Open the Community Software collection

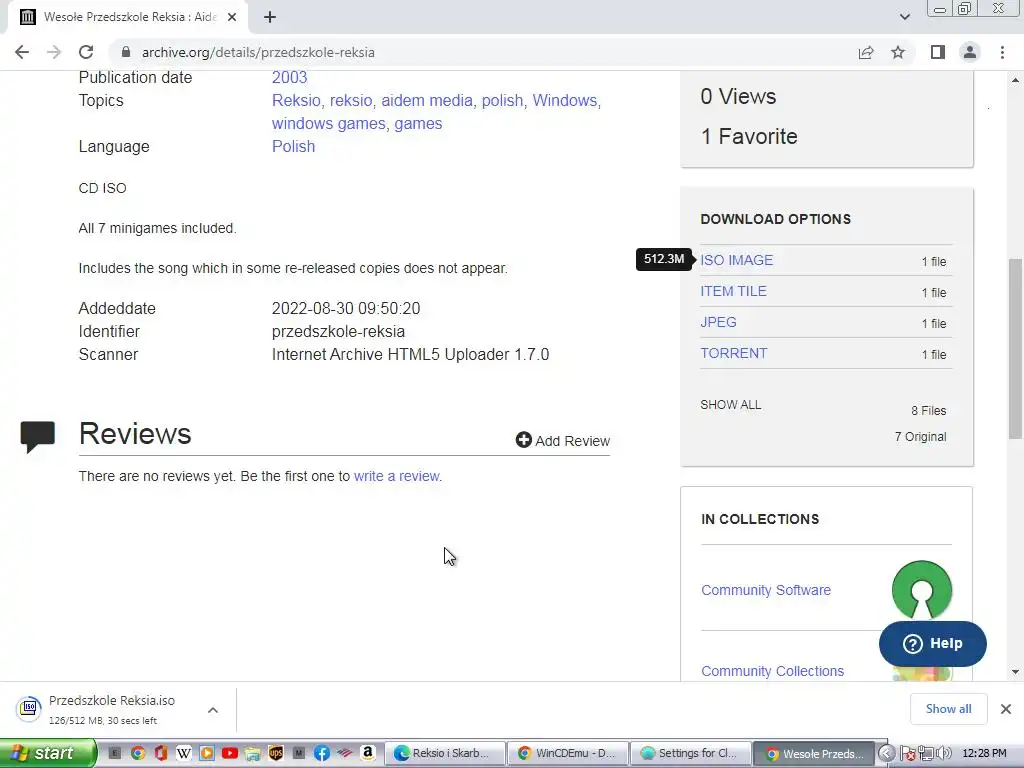point(766,590)
